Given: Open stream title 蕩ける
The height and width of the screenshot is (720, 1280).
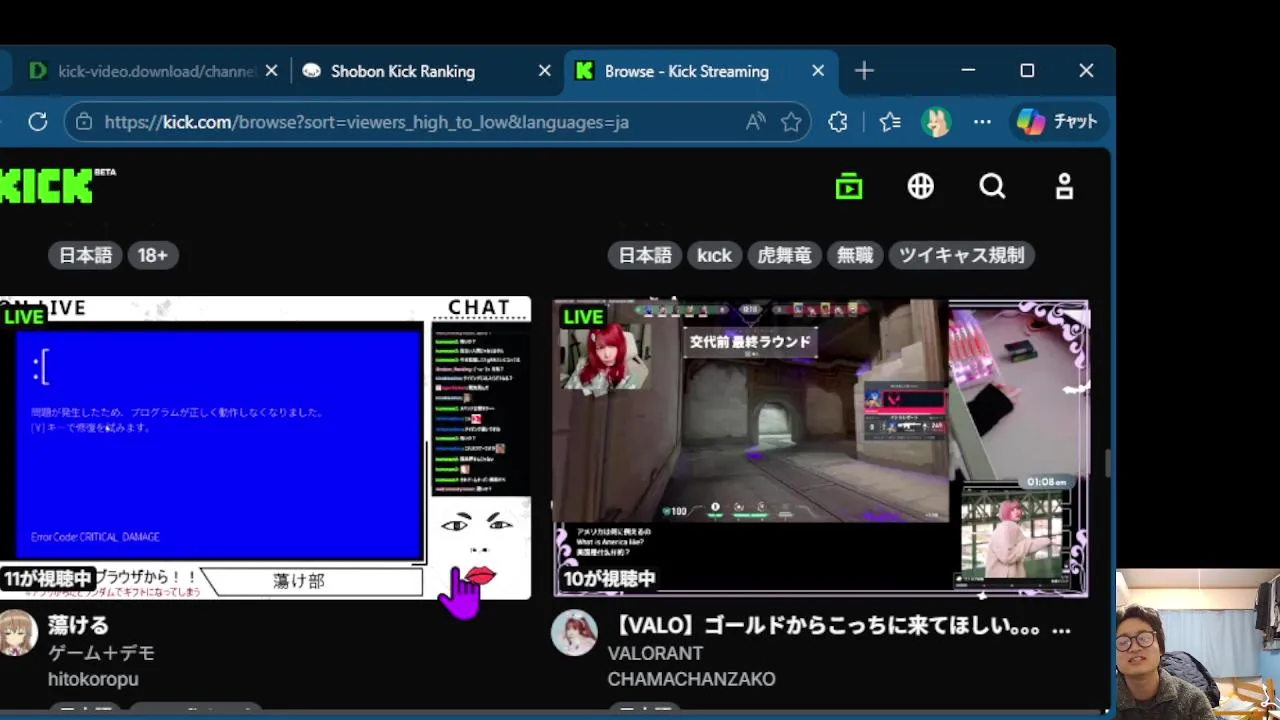Looking at the screenshot, I should tap(78, 626).
